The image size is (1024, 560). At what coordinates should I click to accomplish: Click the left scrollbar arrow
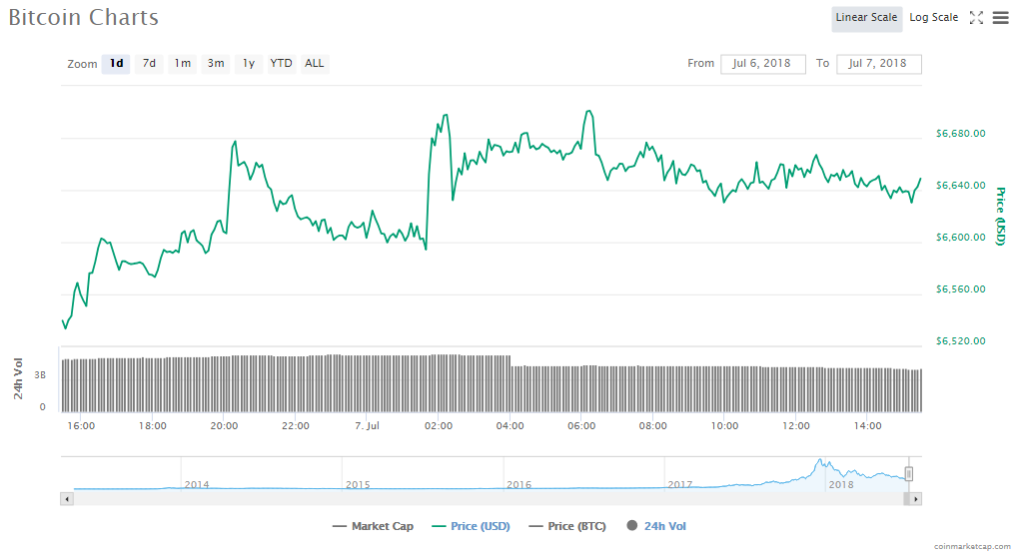tap(67, 498)
